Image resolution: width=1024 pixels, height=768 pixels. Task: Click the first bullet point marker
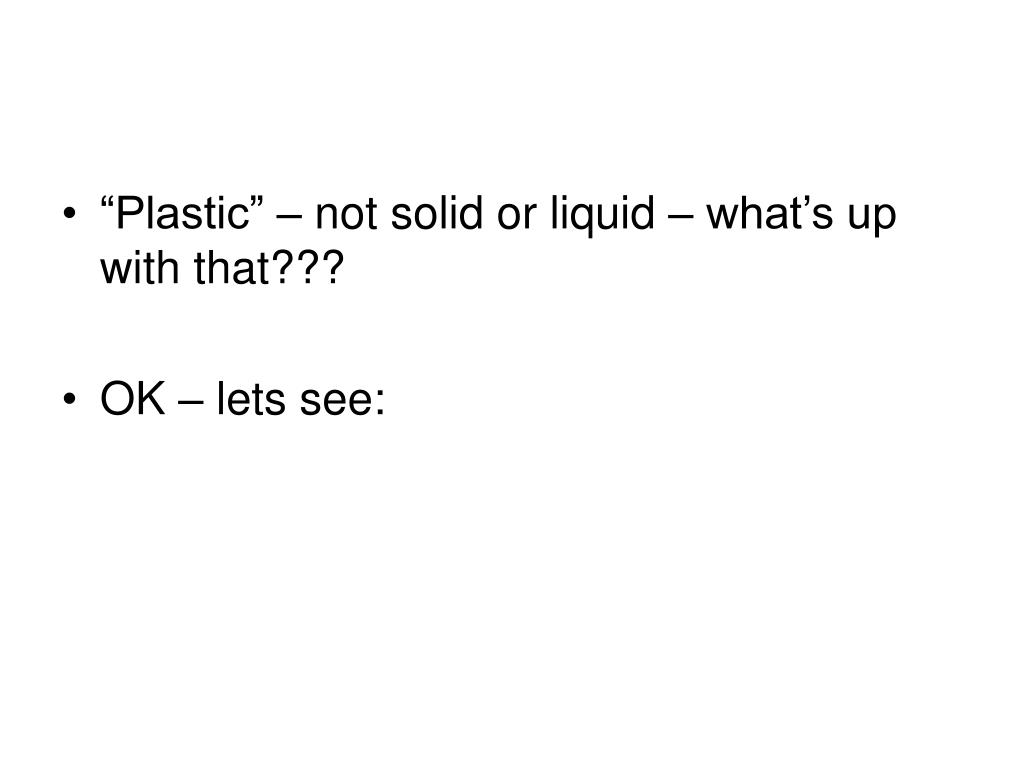70,214
